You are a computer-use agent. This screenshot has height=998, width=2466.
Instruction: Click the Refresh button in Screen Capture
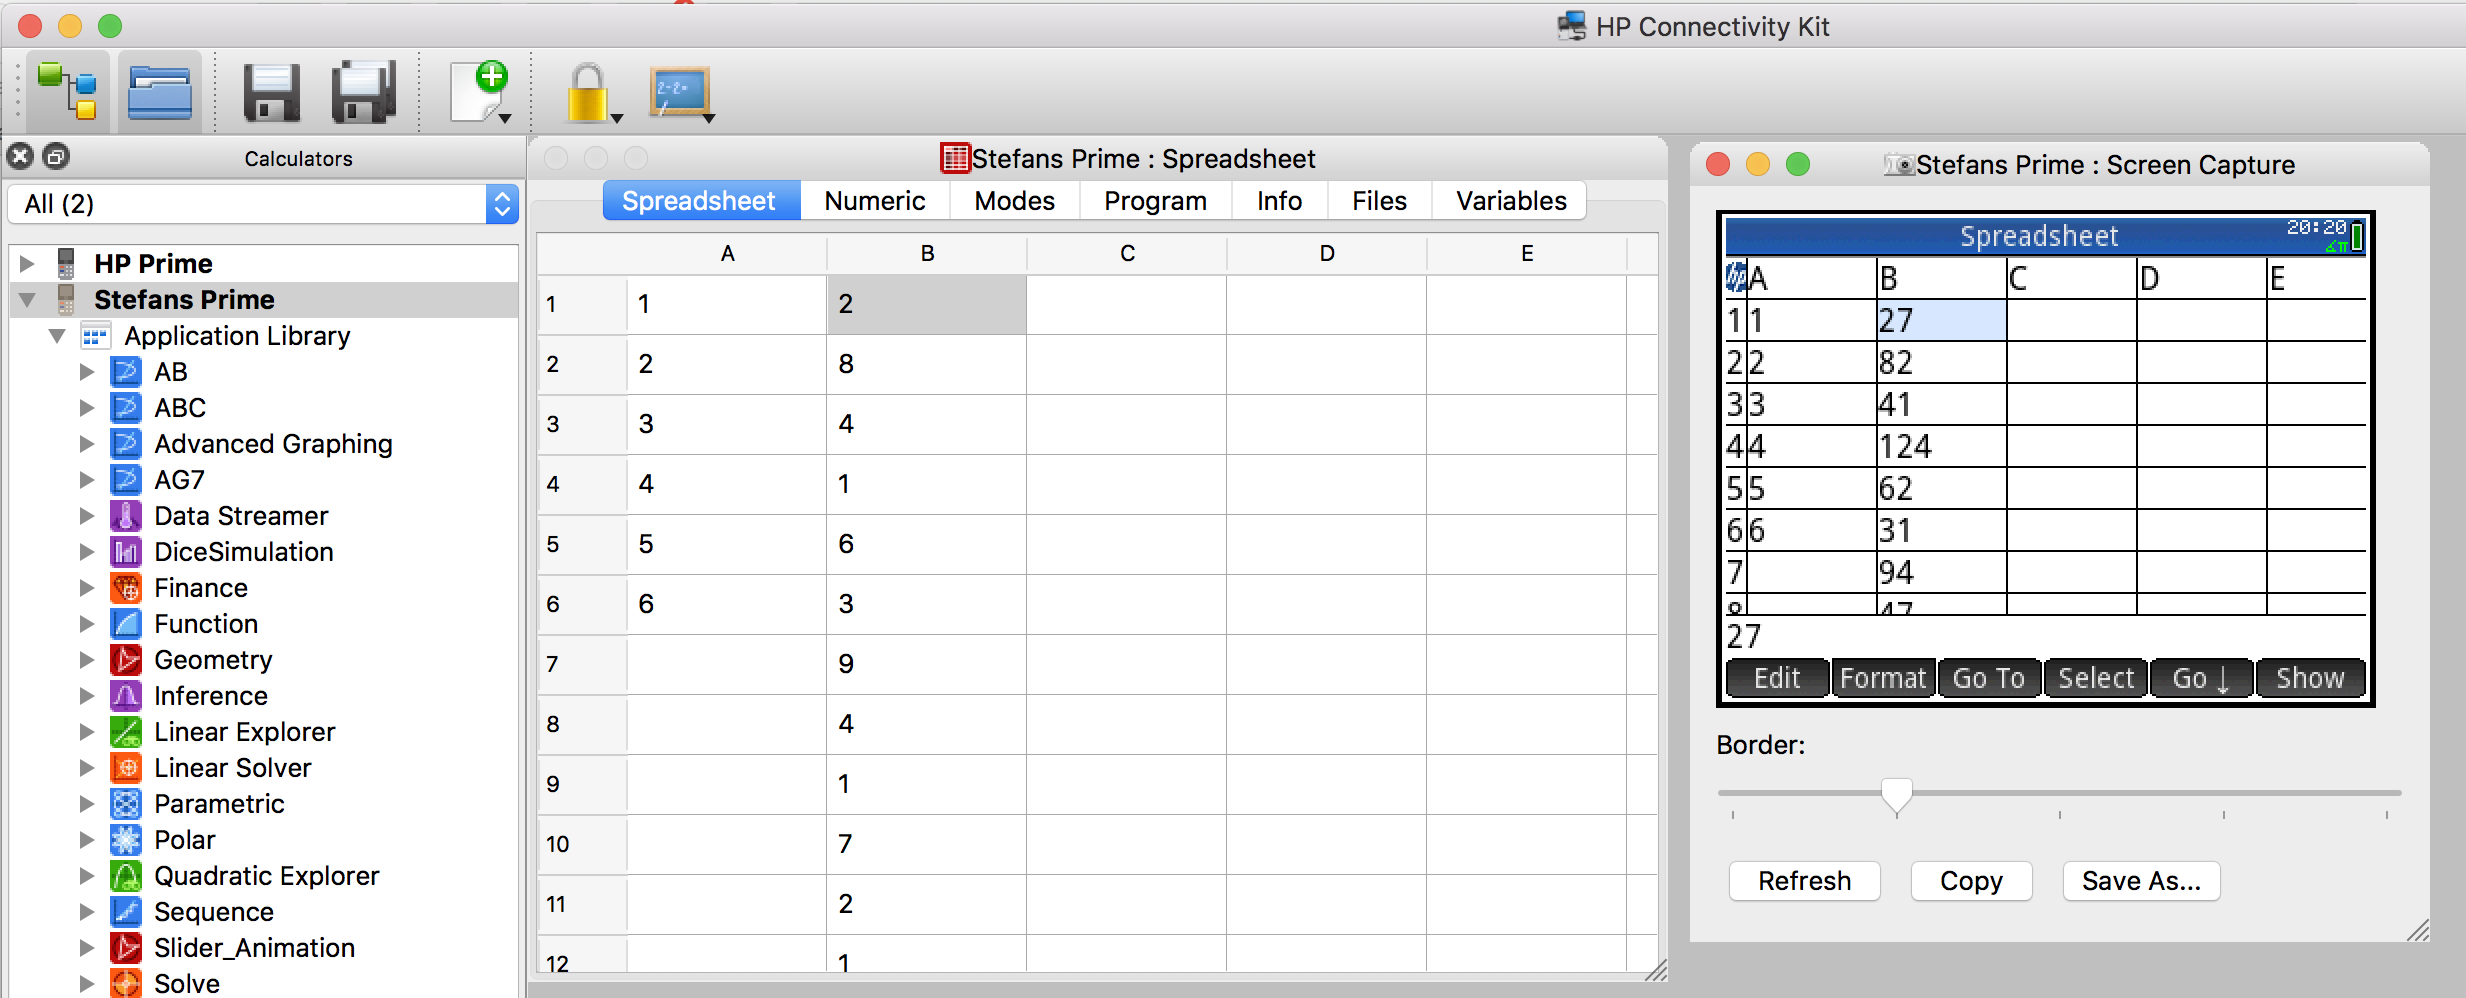1803,881
